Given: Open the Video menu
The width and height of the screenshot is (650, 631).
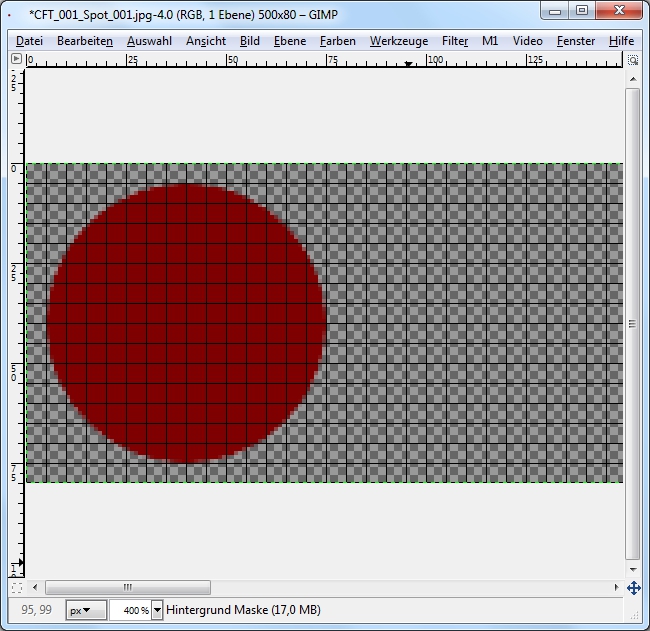Looking at the screenshot, I should coord(527,41).
